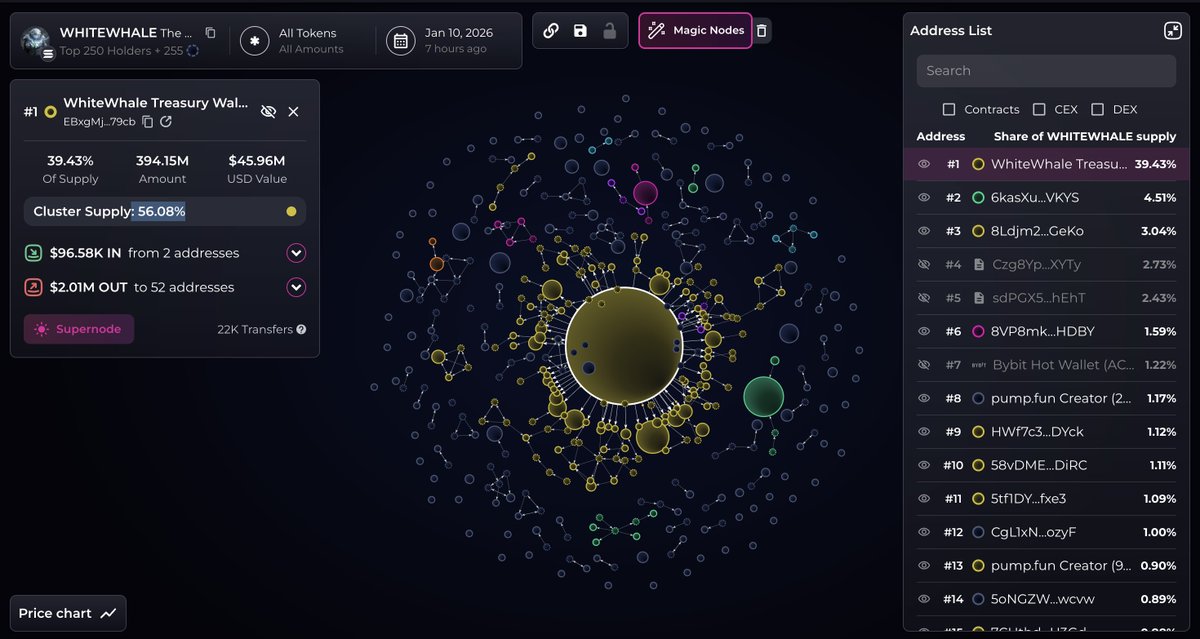1200x639 pixels.
Task: Copy the WHITEWHALE token address
Action: tap(210, 33)
